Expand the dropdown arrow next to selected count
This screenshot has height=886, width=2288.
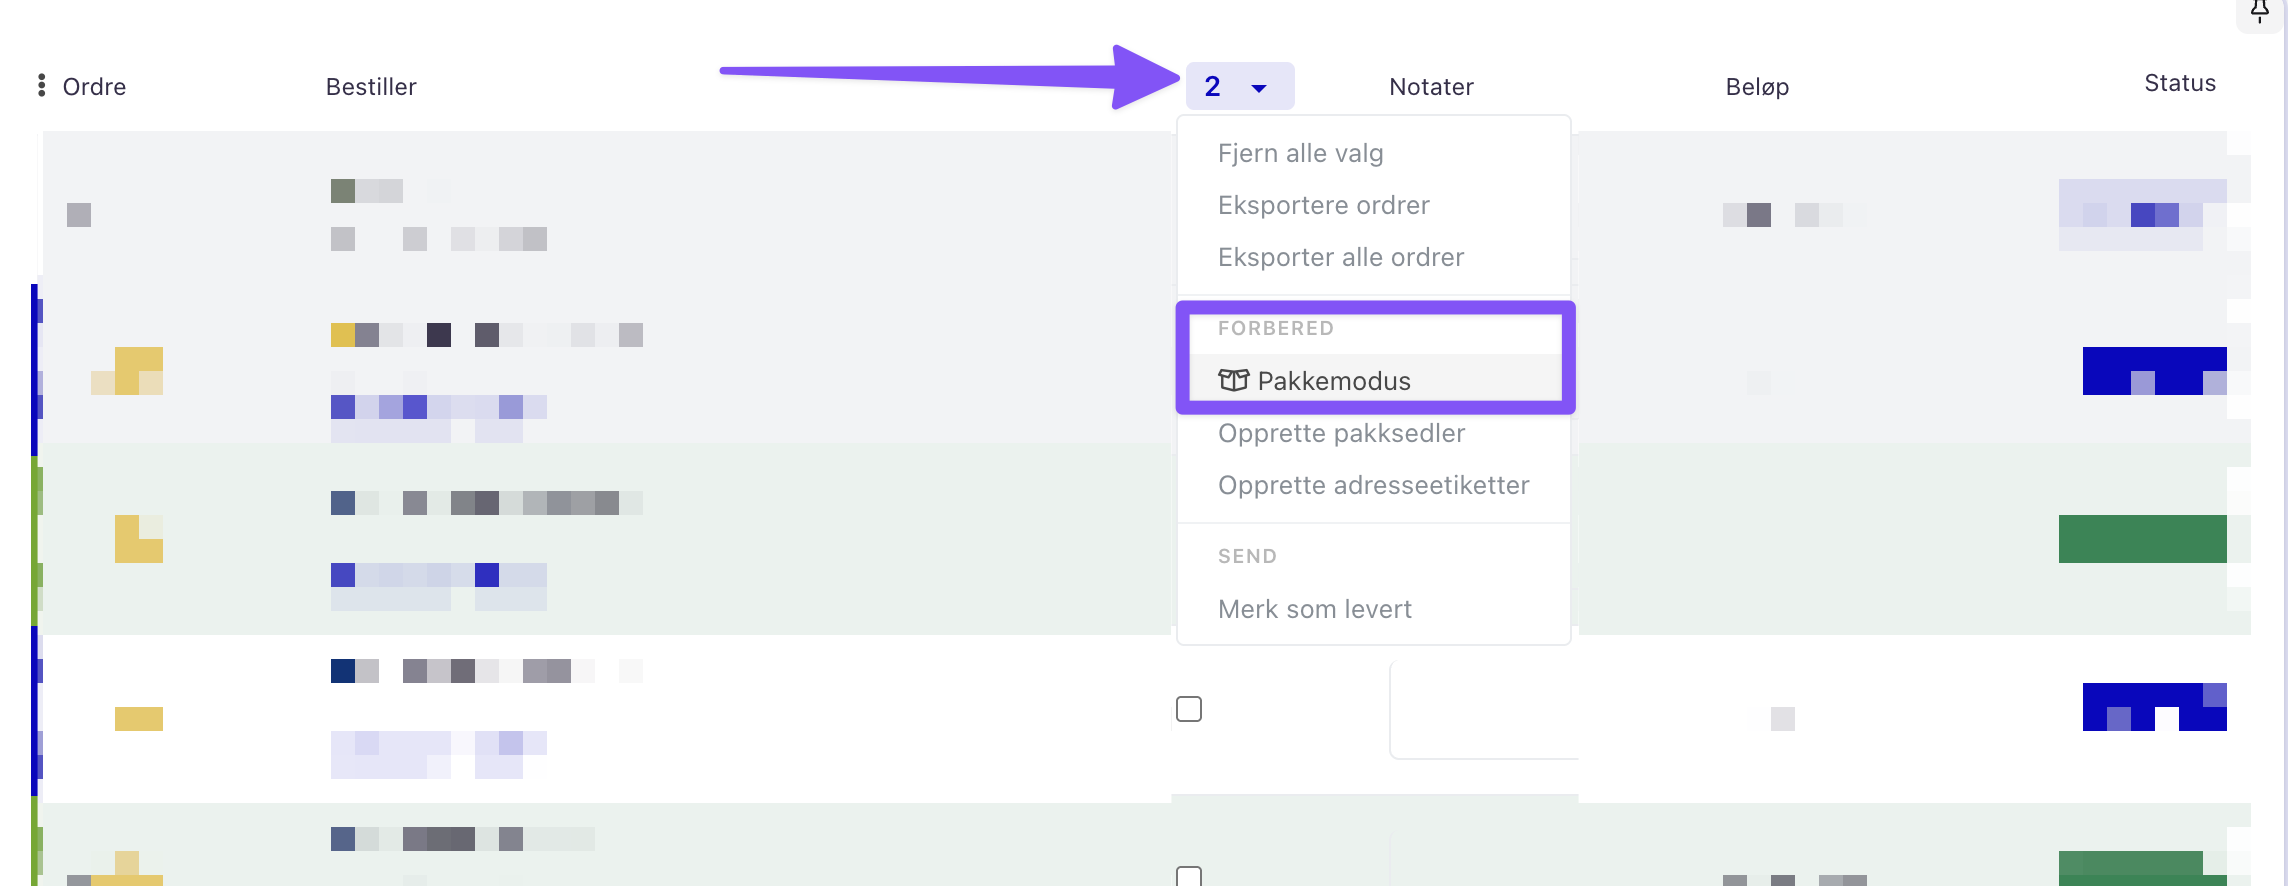(x=1259, y=88)
